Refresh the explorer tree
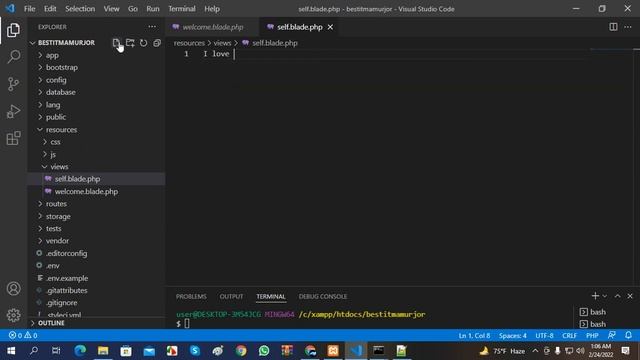Viewport: 640px width, 360px height. click(x=143, y=43)
